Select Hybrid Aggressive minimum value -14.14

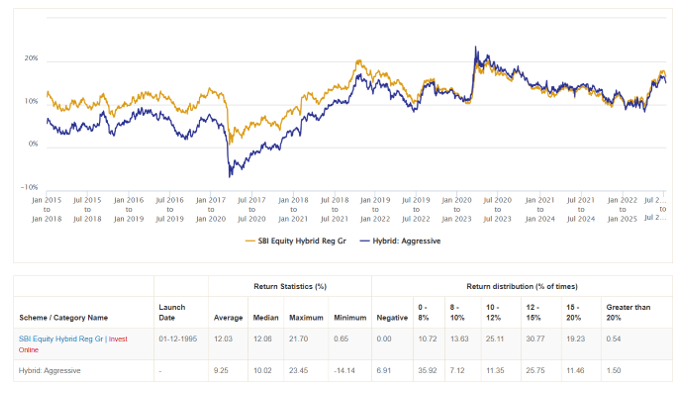click(x=344, y=371)
